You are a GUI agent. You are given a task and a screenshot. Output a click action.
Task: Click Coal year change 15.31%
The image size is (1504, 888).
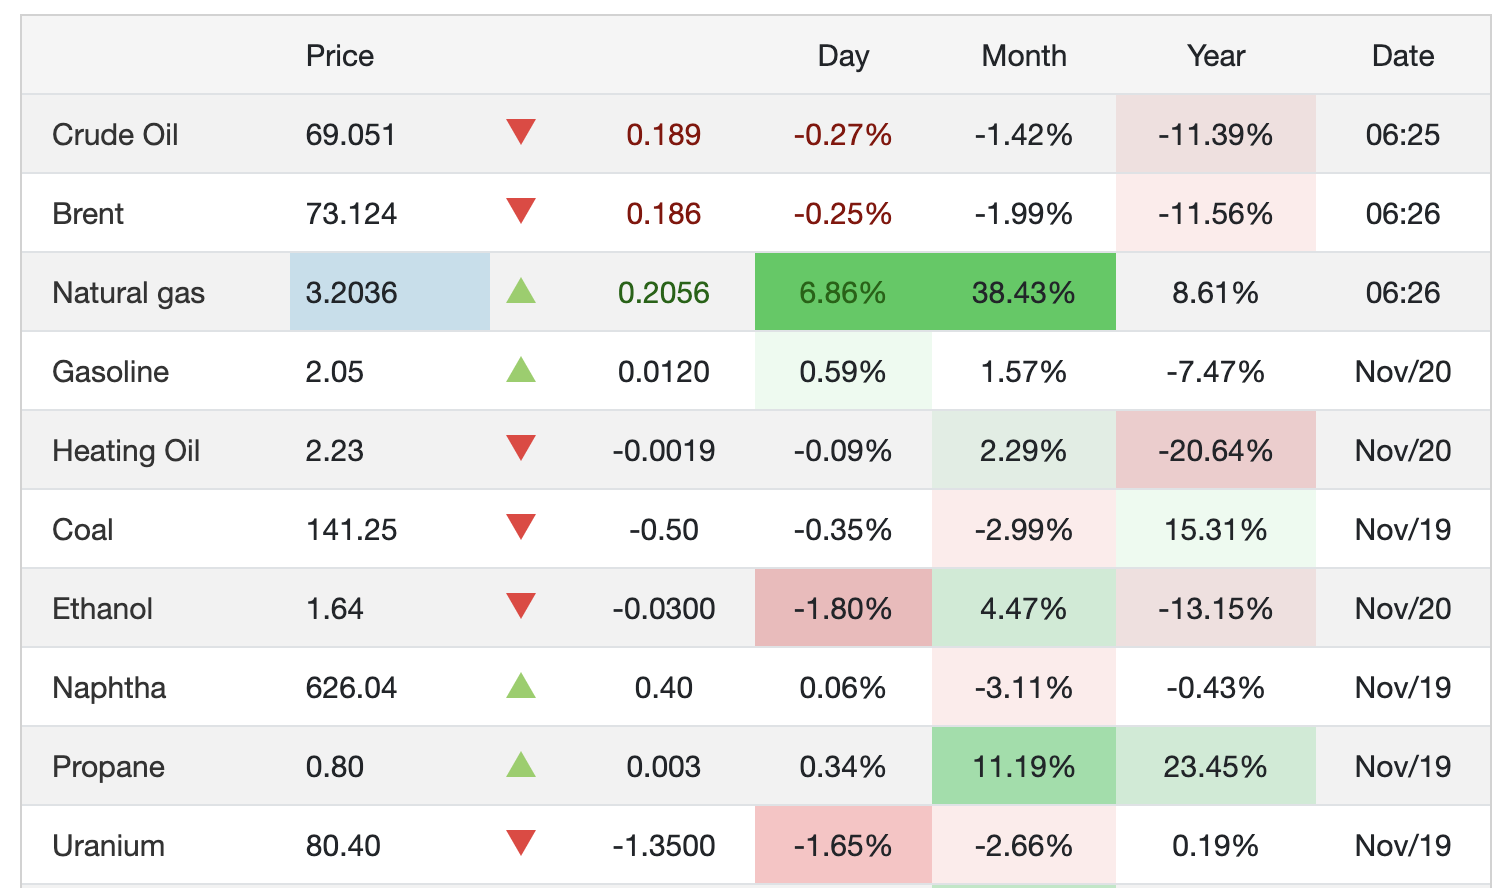click(x=1216, y=530)
